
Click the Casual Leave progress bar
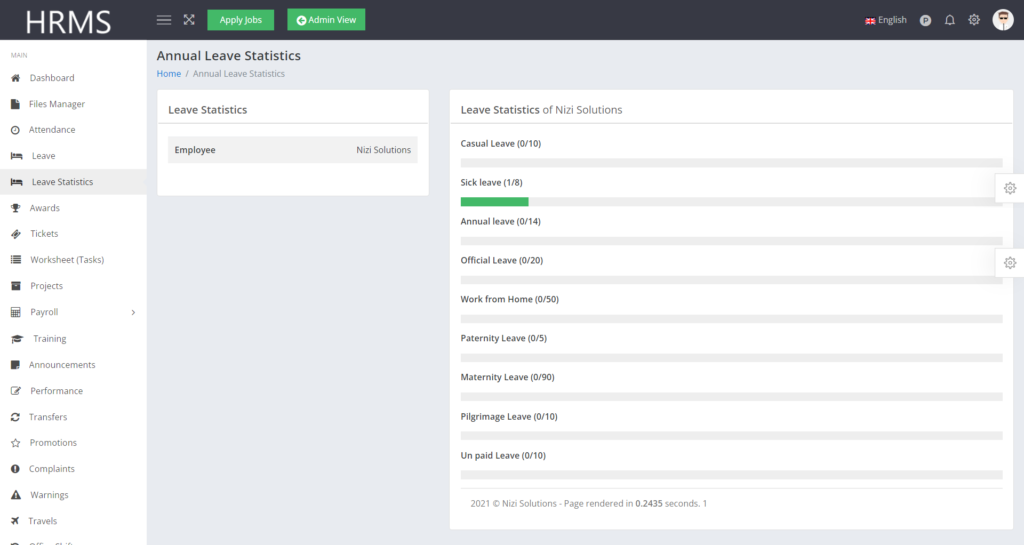click(x=731, y=163)
